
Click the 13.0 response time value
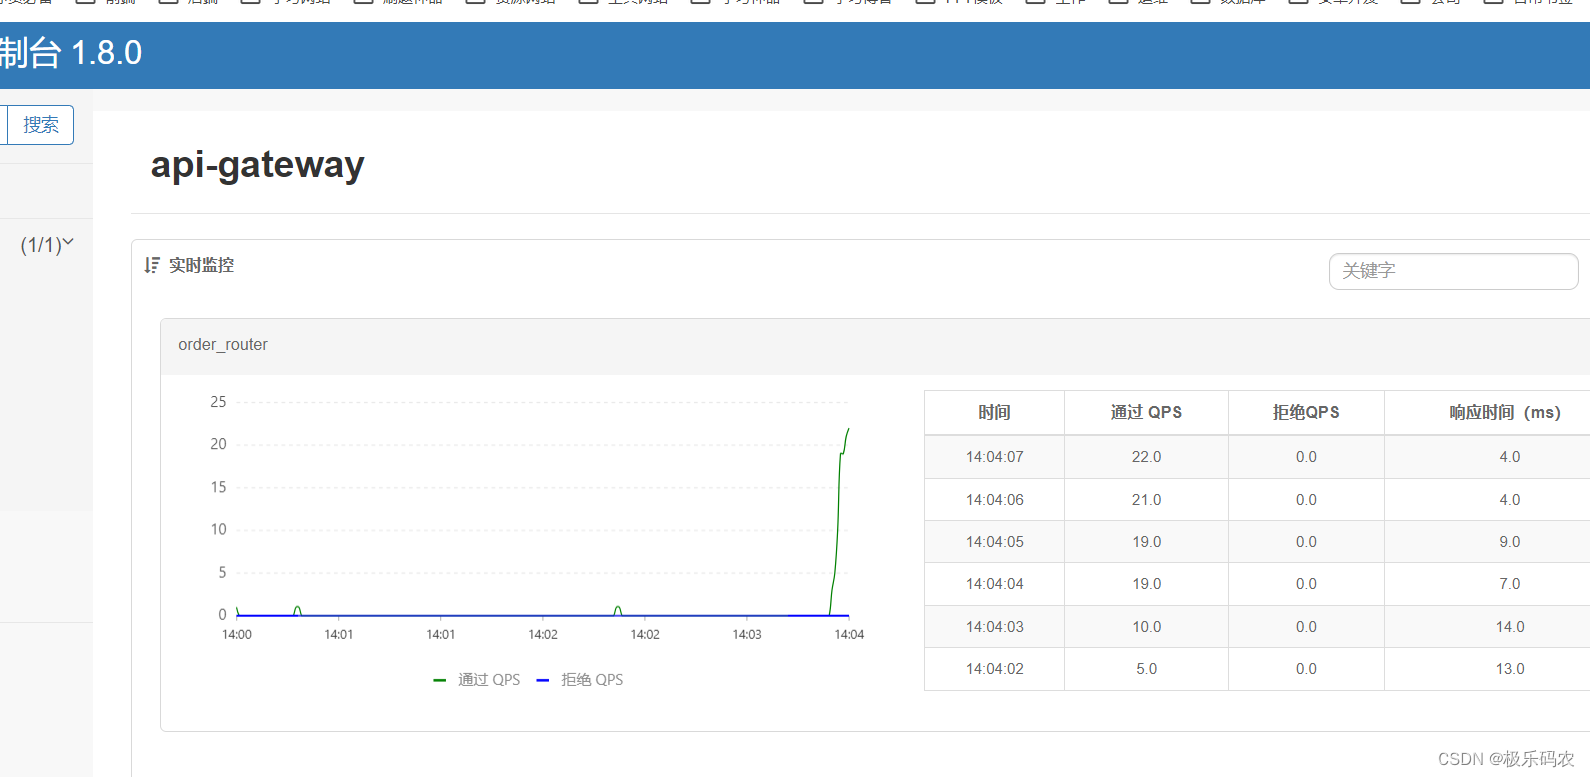coord(1510,669)
